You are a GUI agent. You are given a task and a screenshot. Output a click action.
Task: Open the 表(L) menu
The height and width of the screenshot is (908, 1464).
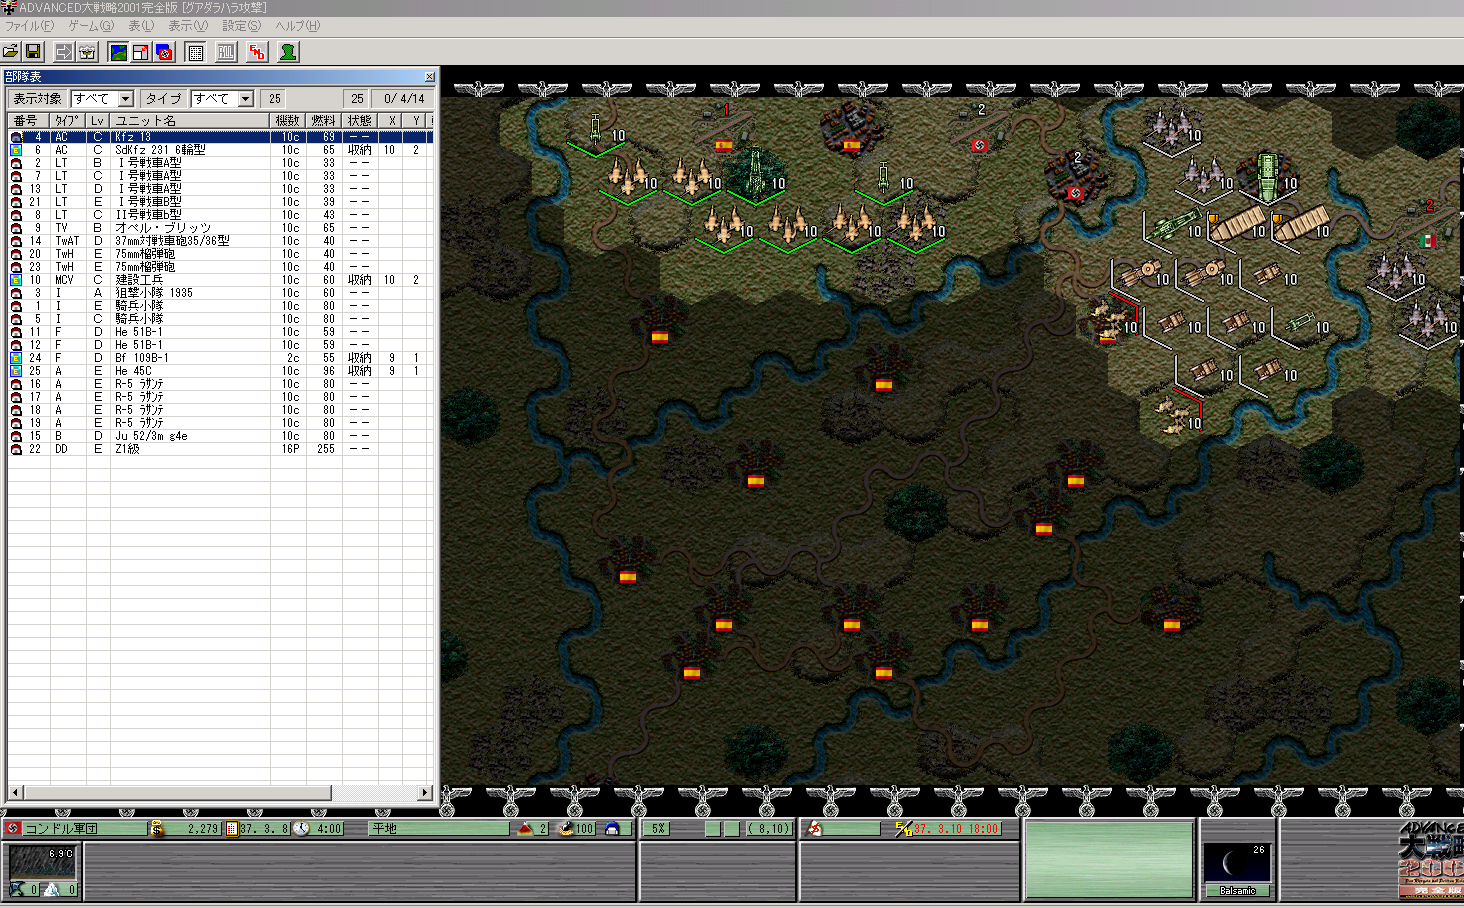pos(141,26)
